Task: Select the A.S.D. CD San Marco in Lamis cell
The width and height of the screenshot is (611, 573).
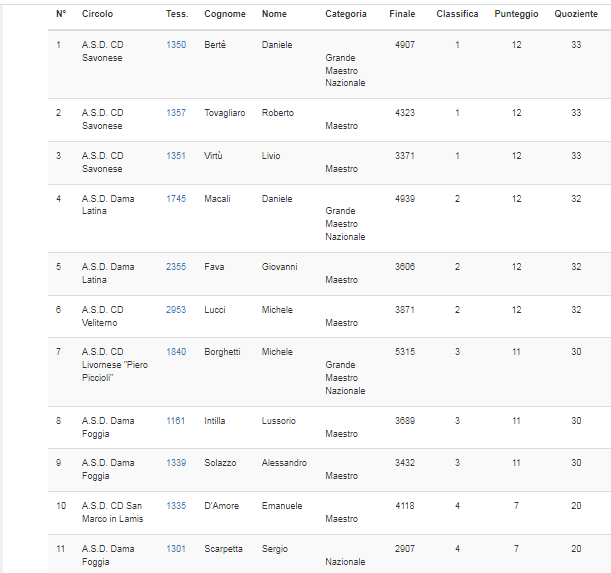Action: [x=112, y=512]
